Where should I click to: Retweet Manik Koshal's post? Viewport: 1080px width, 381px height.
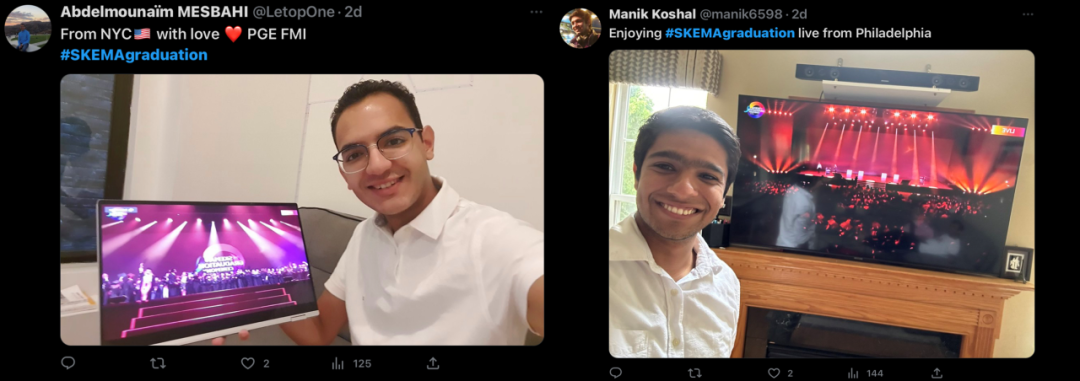pos(695,373)
